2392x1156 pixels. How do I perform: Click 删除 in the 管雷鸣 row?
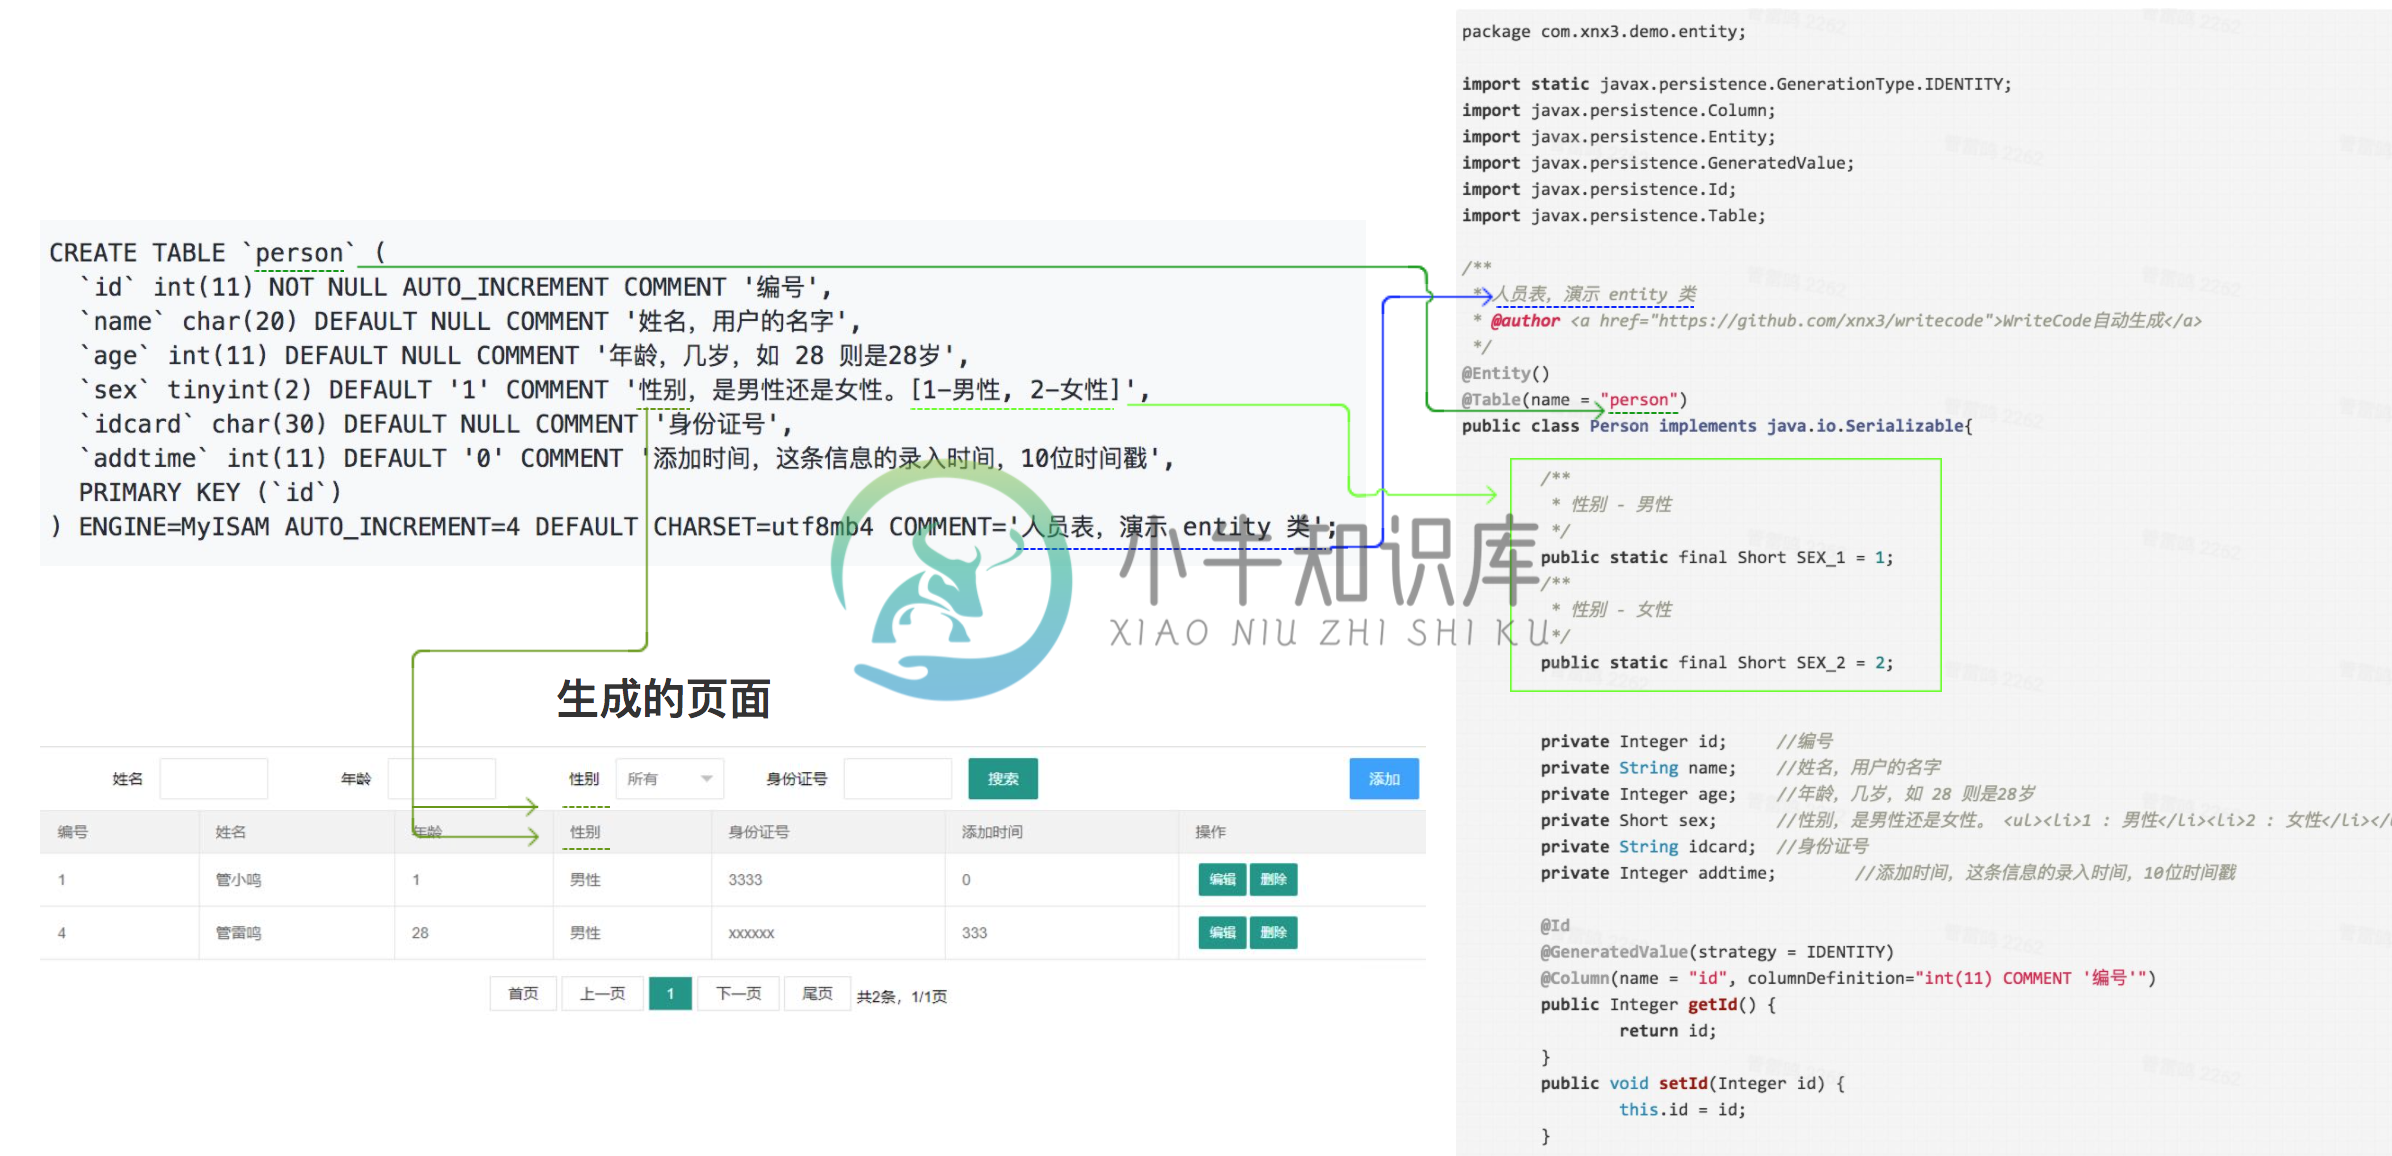pyautogui.click(x=1273, y=933)
